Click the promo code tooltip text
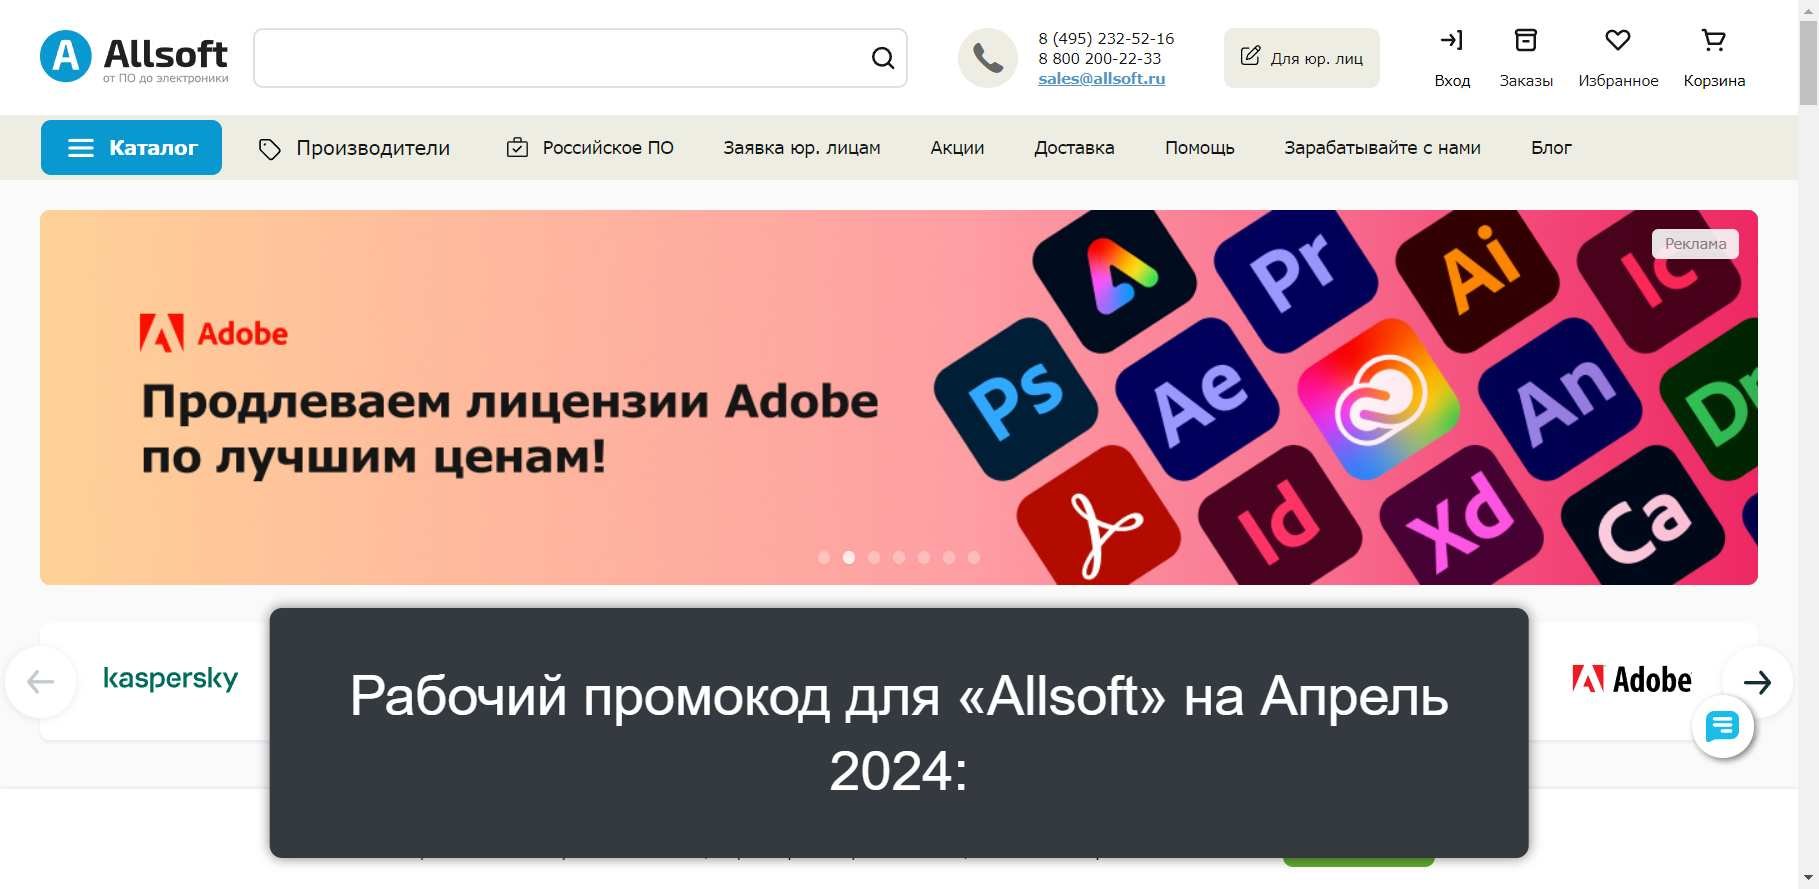This screenshot has height=889, width=1819. click(899, 733)
